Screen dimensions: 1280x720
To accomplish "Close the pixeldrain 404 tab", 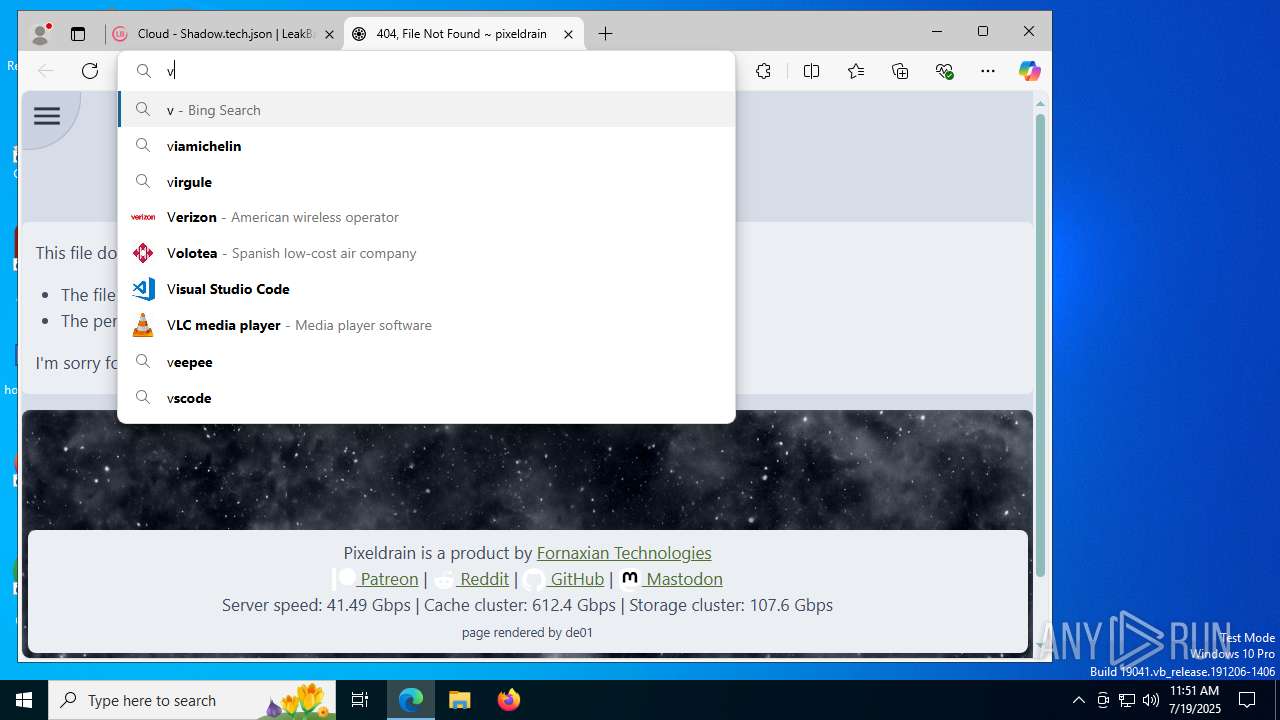I will (568, 34).
